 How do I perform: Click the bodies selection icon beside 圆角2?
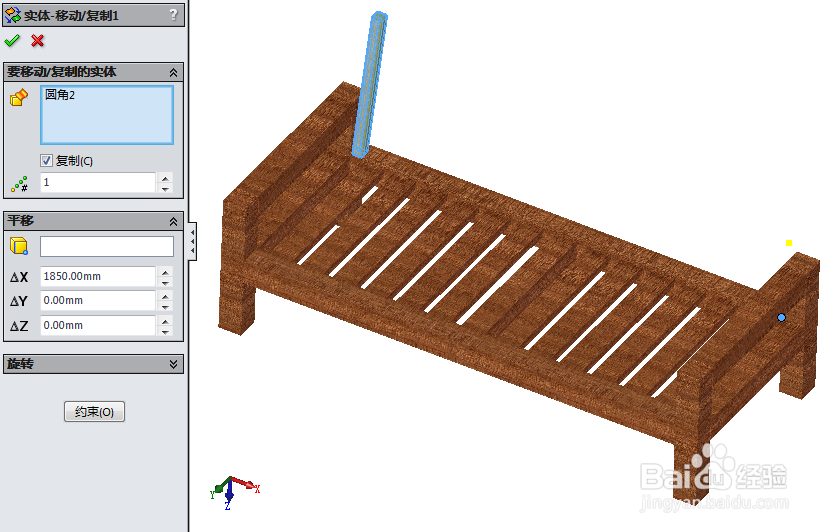(x=19, y=97)
